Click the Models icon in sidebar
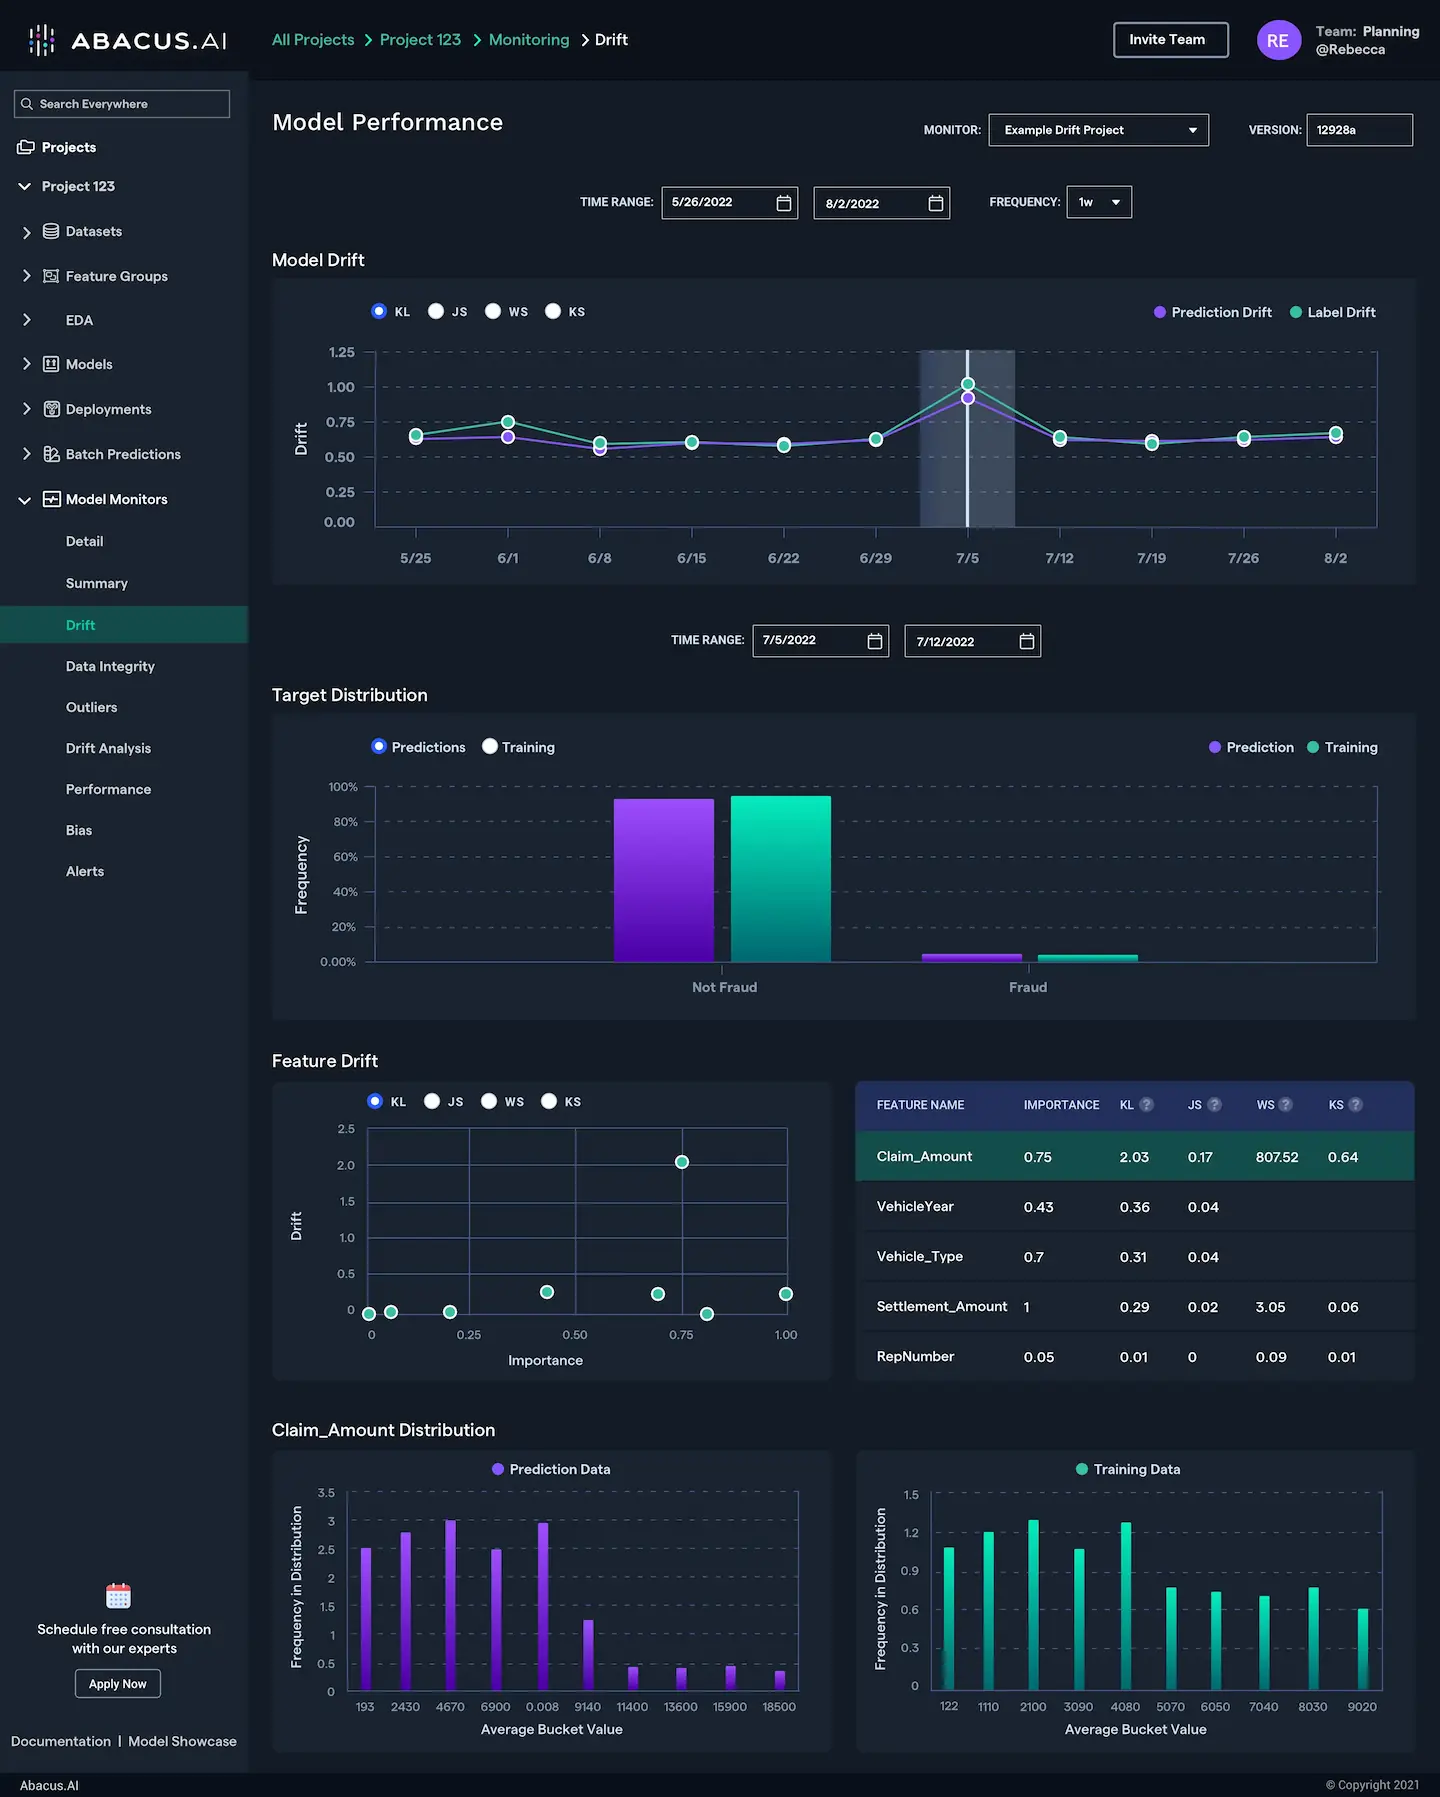Viewport: 1440px width, 1797px height. [51, 364]
